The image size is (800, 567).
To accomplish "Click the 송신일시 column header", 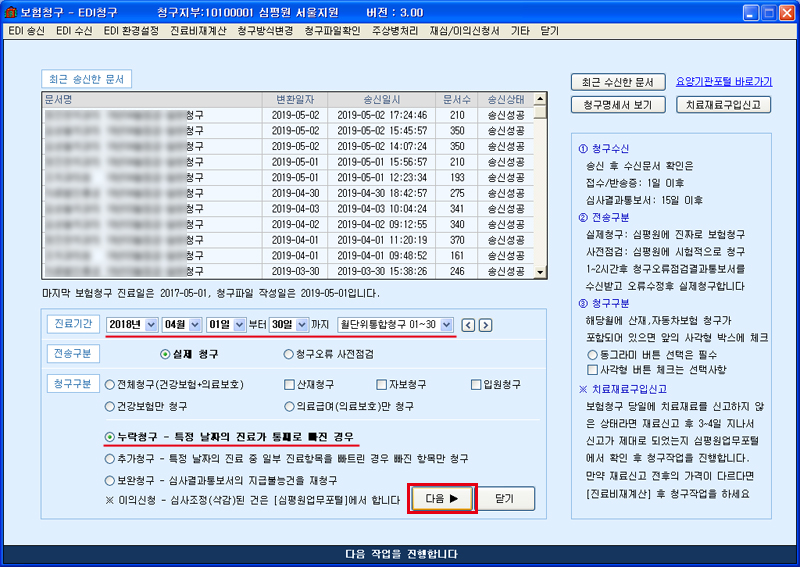I will pos(383,100).
